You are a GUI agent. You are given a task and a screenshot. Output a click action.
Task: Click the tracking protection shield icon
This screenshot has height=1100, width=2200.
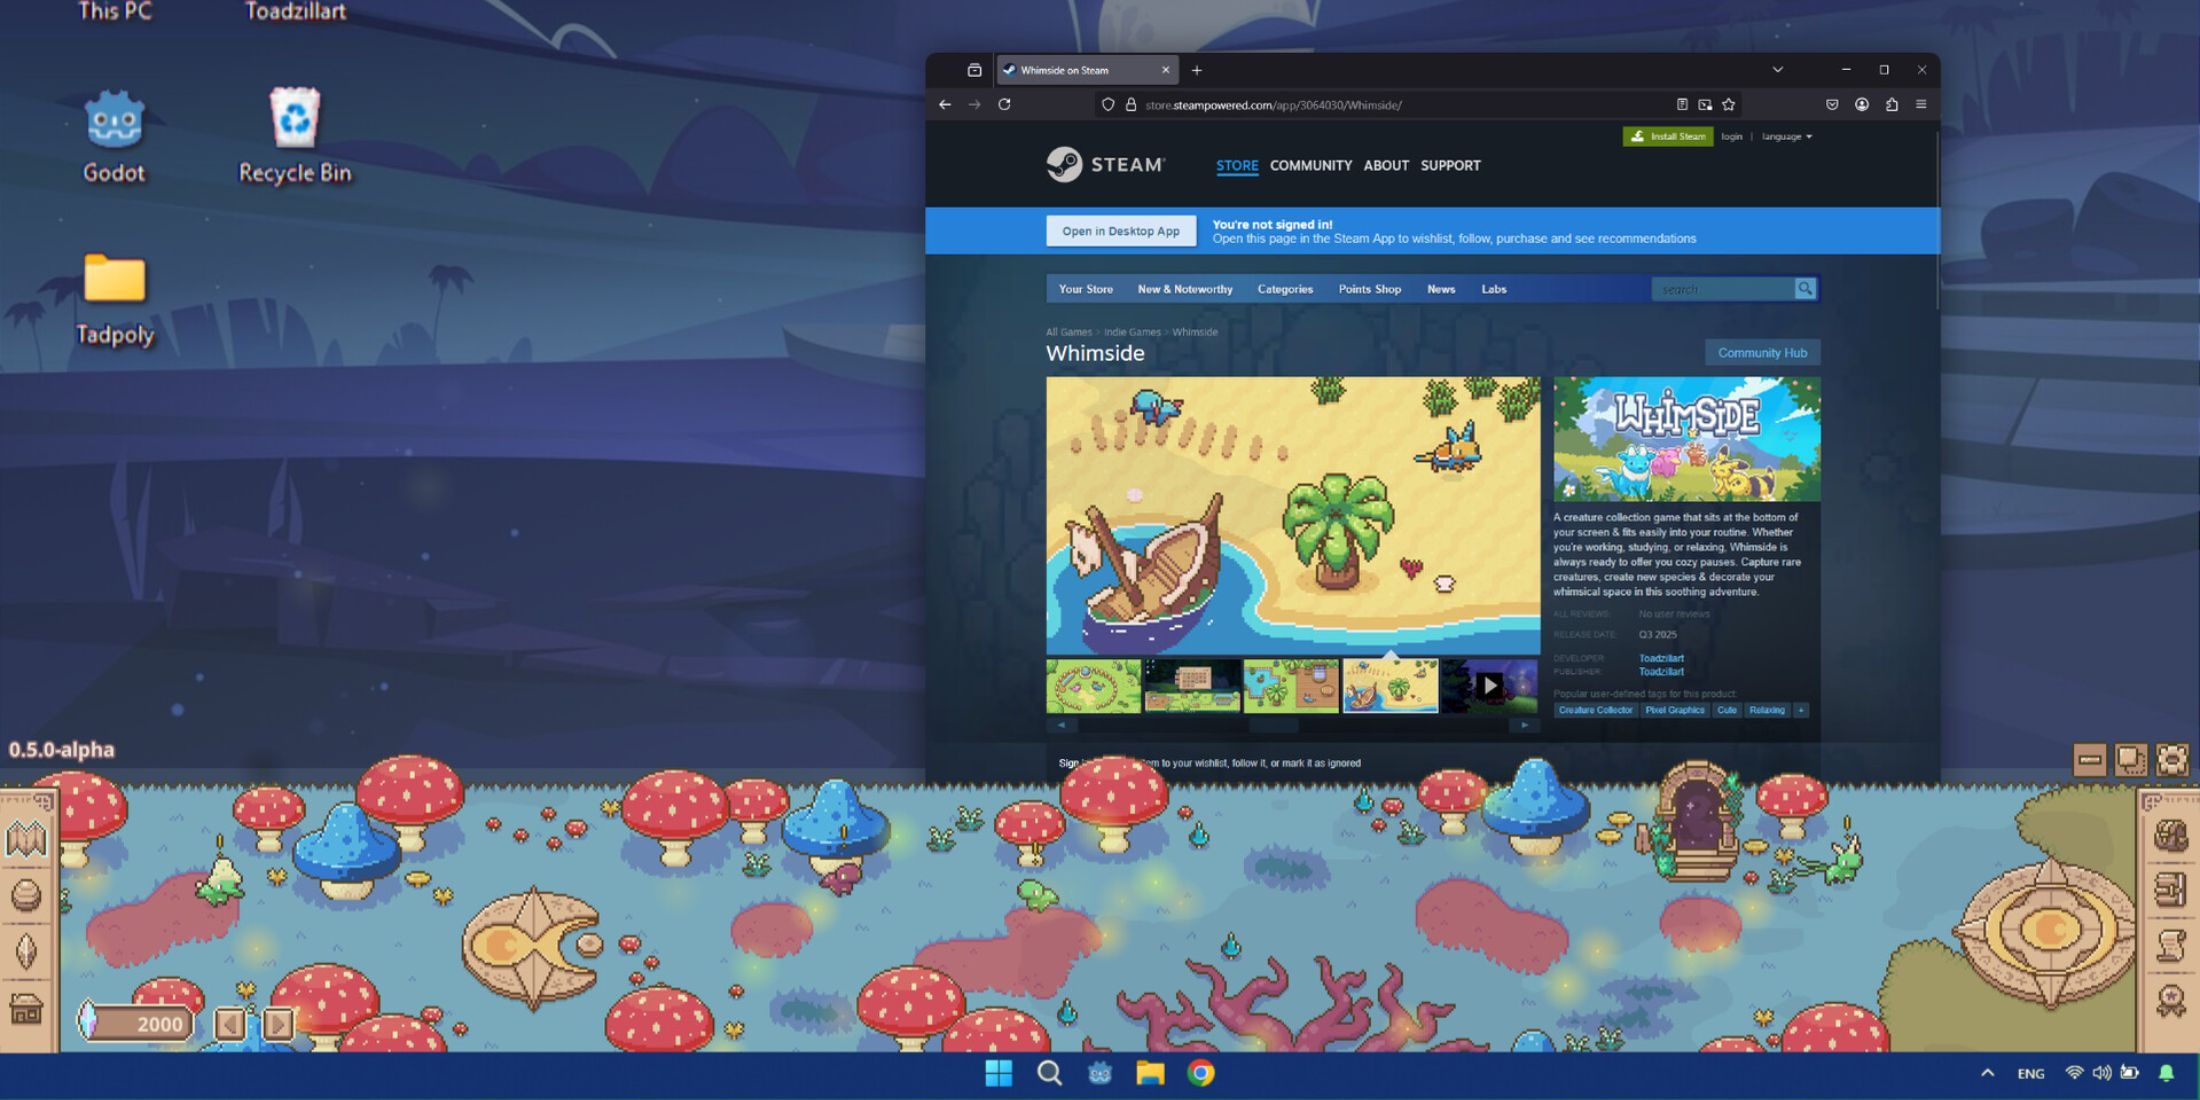point(1108,104)
